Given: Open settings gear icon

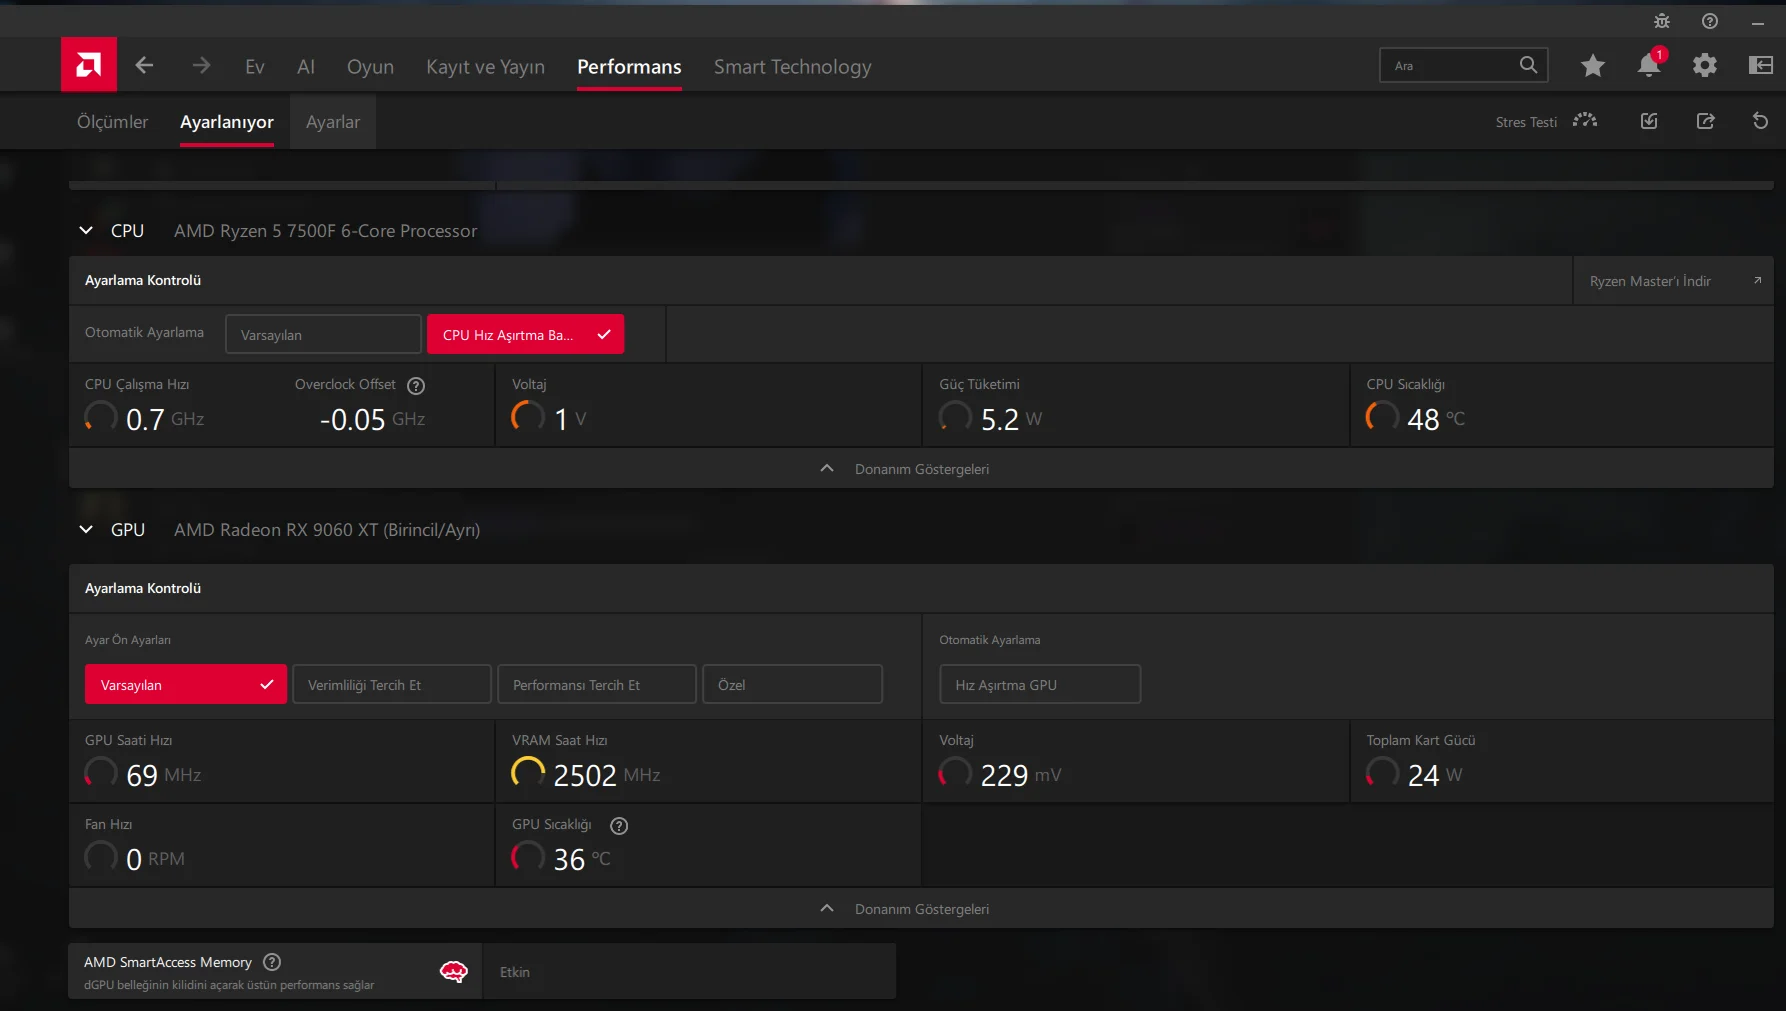Looking at the screenshot, I should coord(1705,66).
